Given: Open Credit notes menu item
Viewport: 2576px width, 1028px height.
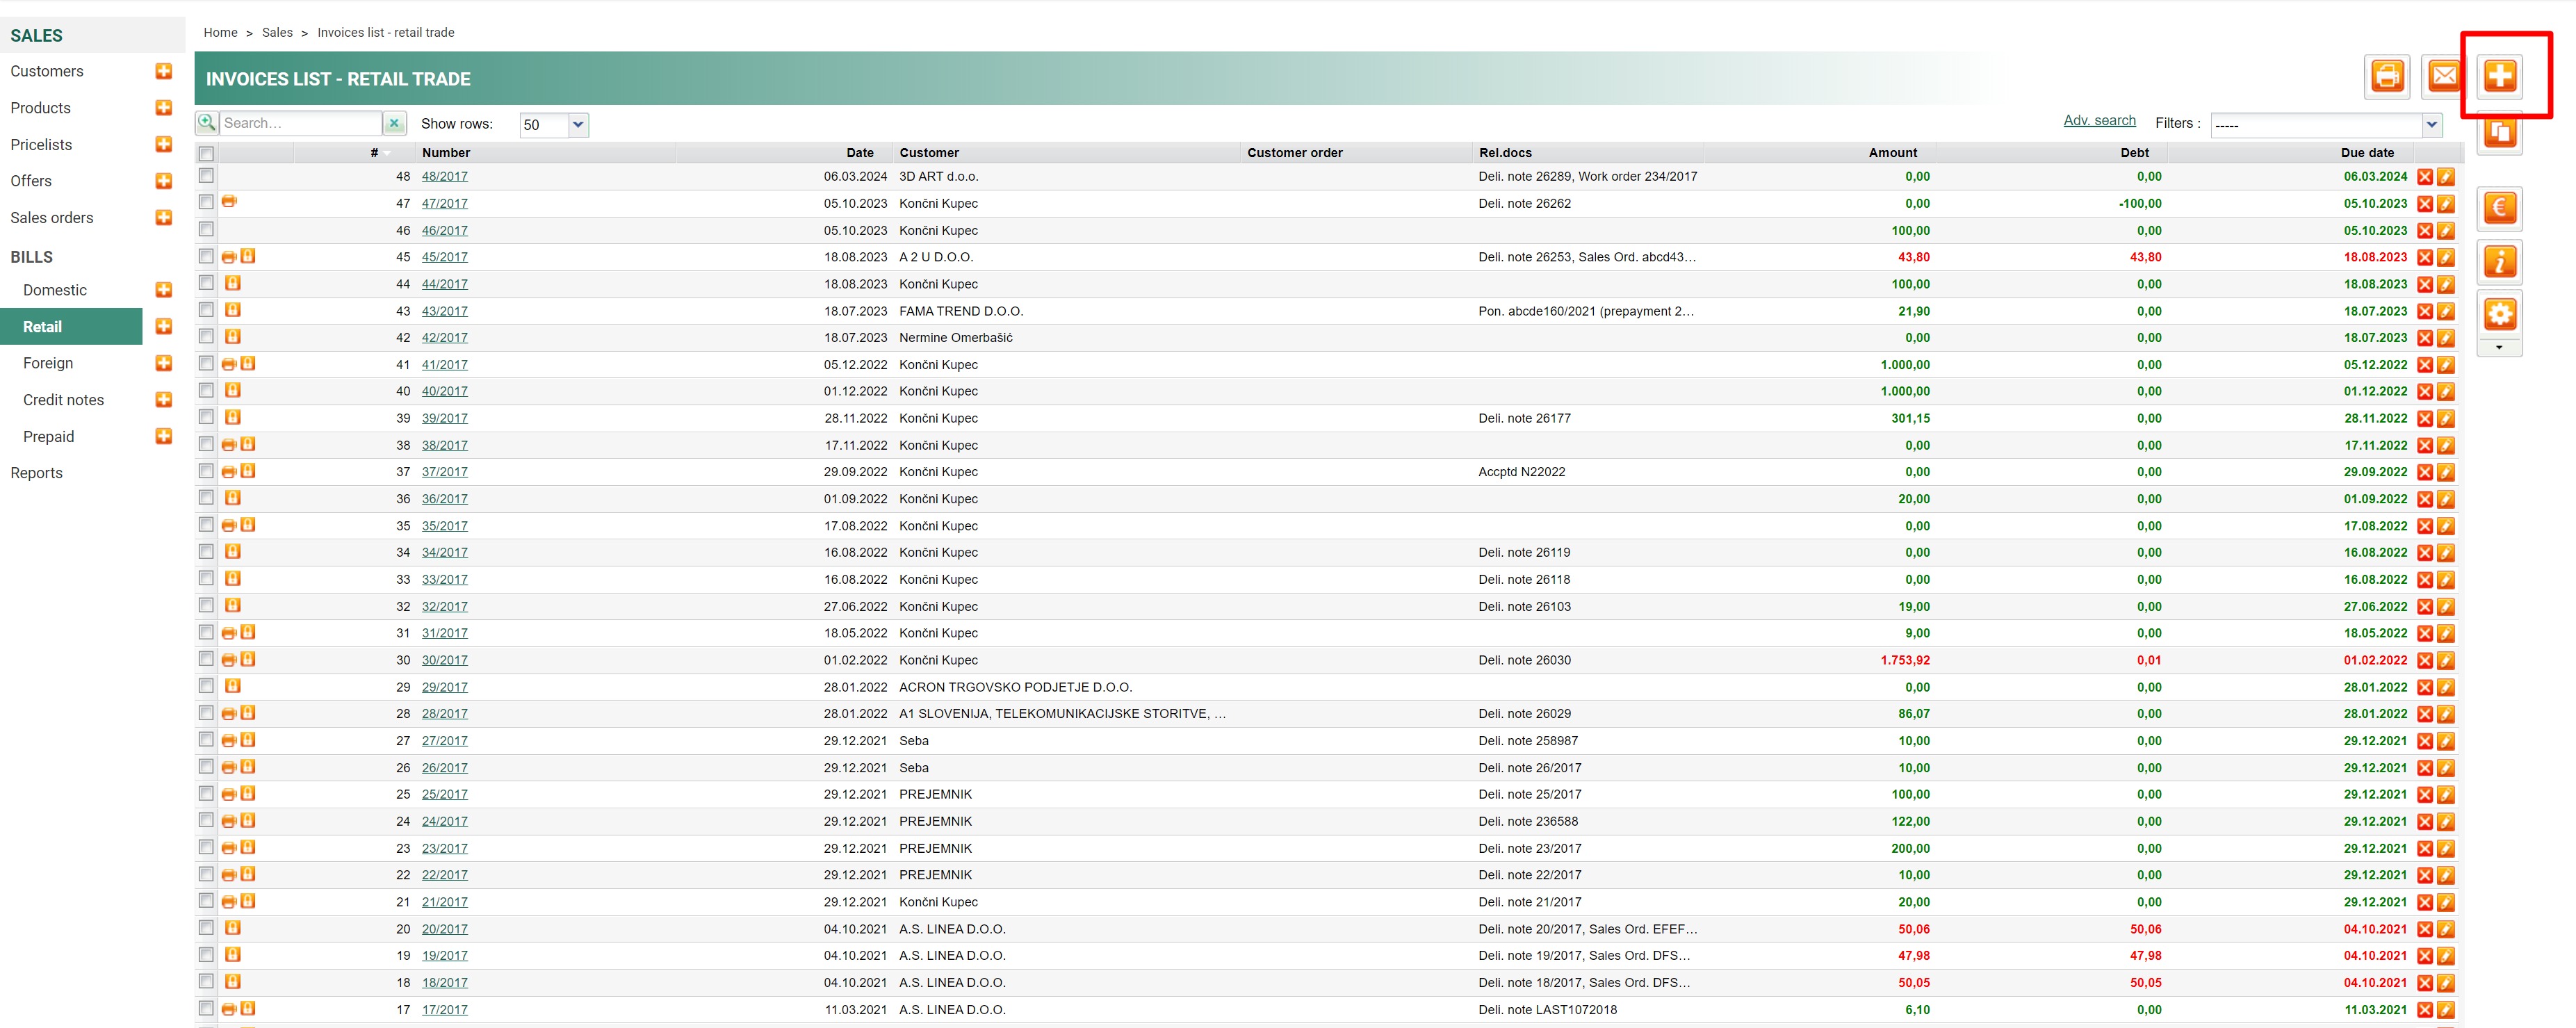Looking at the screenshot, I should [x=64, y=400].
